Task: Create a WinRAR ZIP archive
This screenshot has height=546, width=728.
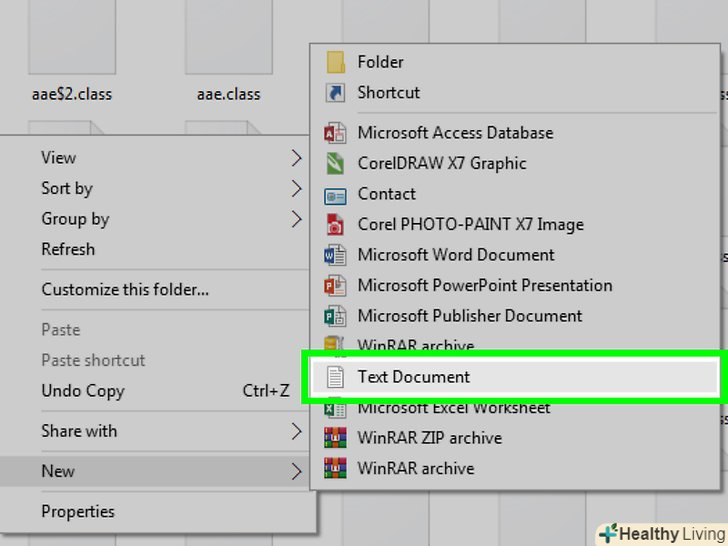Action: coord(515,438)
